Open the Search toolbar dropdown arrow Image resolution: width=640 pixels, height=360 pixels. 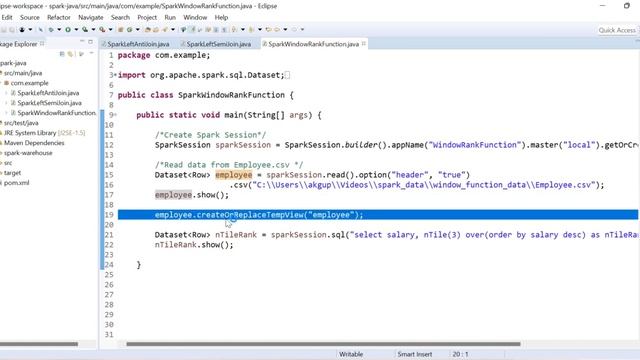tap(173, 29)
